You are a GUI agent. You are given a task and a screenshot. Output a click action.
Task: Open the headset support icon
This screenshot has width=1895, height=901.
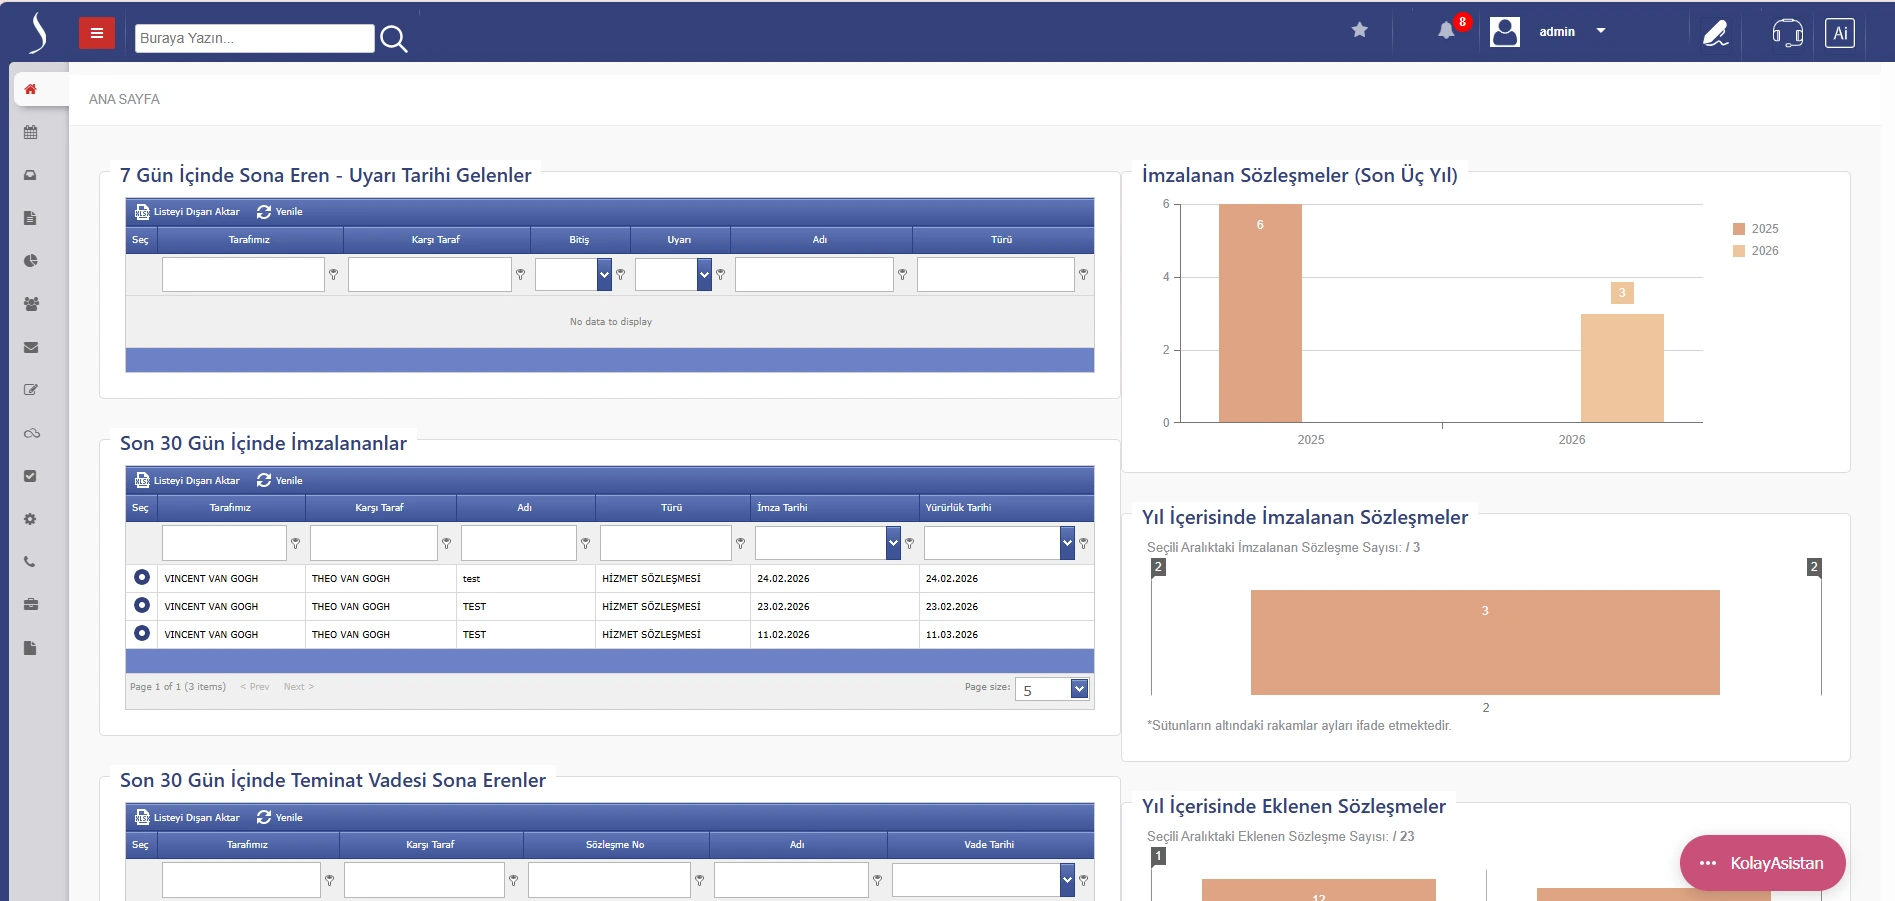(1788, 33)
